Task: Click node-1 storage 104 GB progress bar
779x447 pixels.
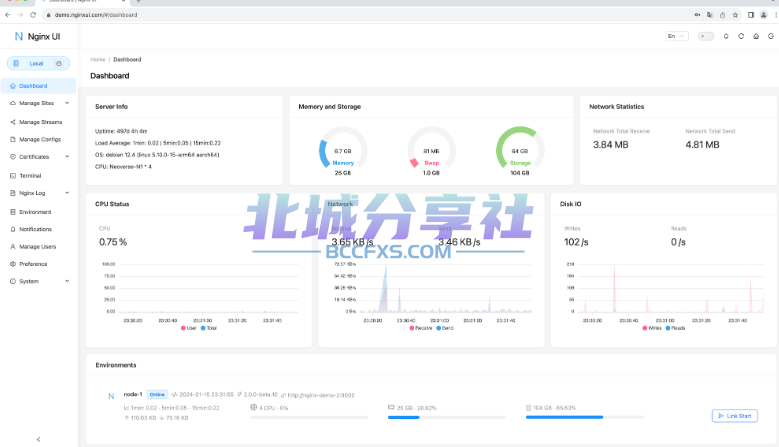Action: tap(585, 418)
